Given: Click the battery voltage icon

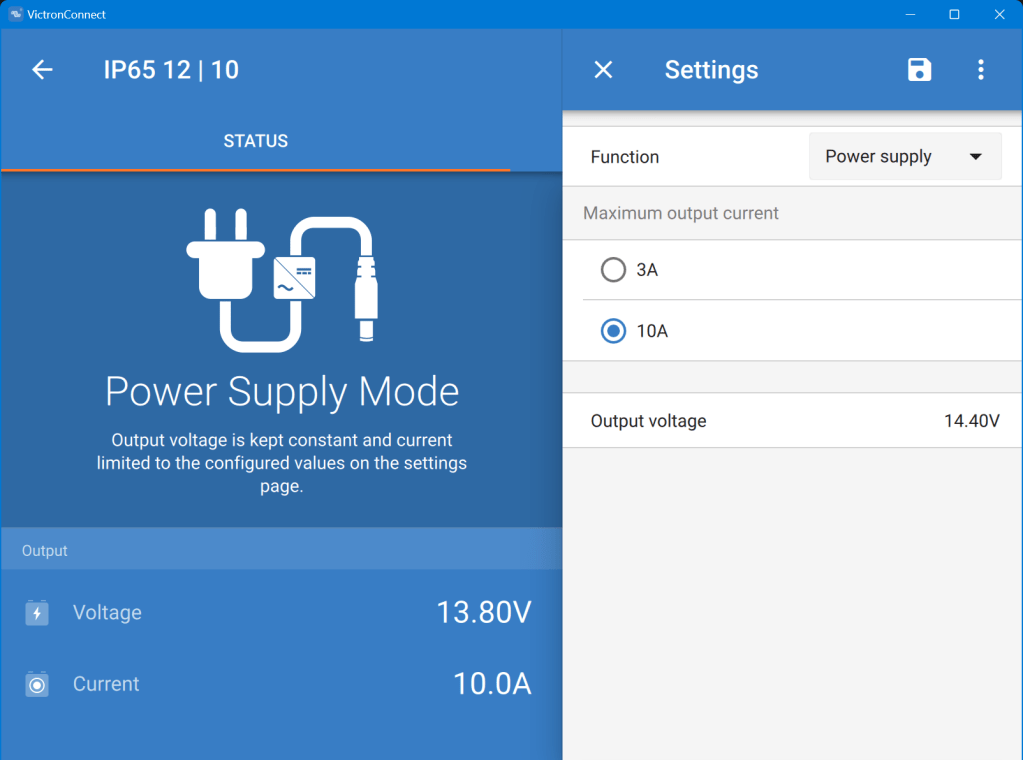Looking at the screenshot, I should (37, 613).
